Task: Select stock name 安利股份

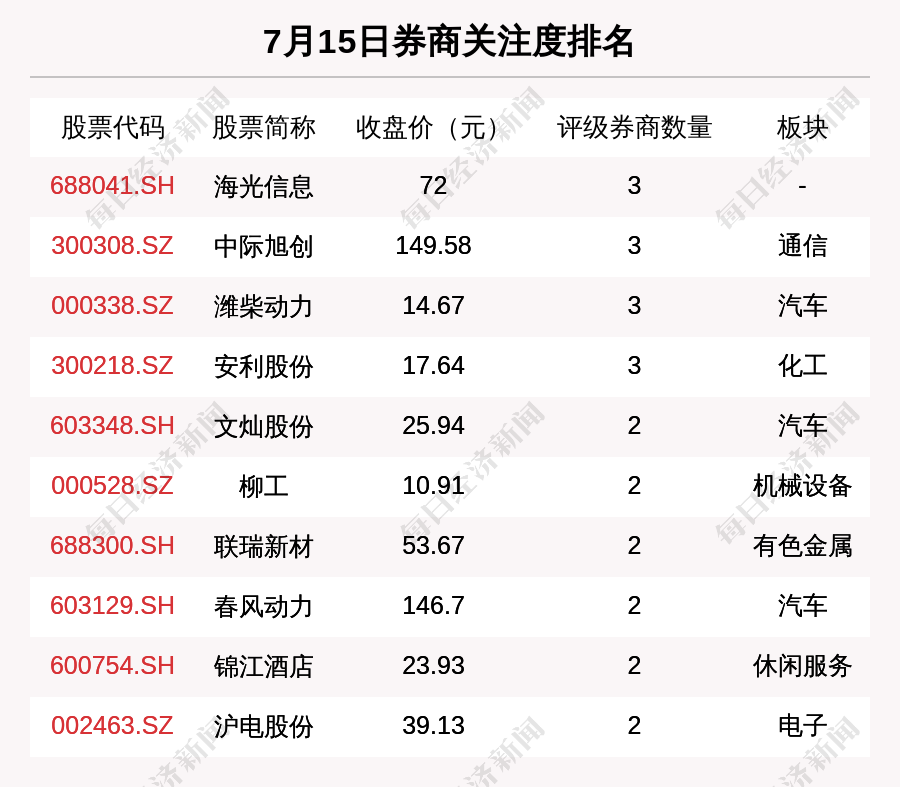Action: pyautogui.click(x=263, y=367)
